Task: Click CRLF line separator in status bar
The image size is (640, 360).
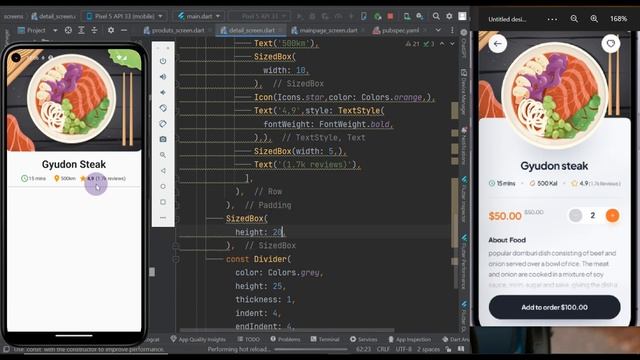Action: pyautogui.click(x=383, y=349)
